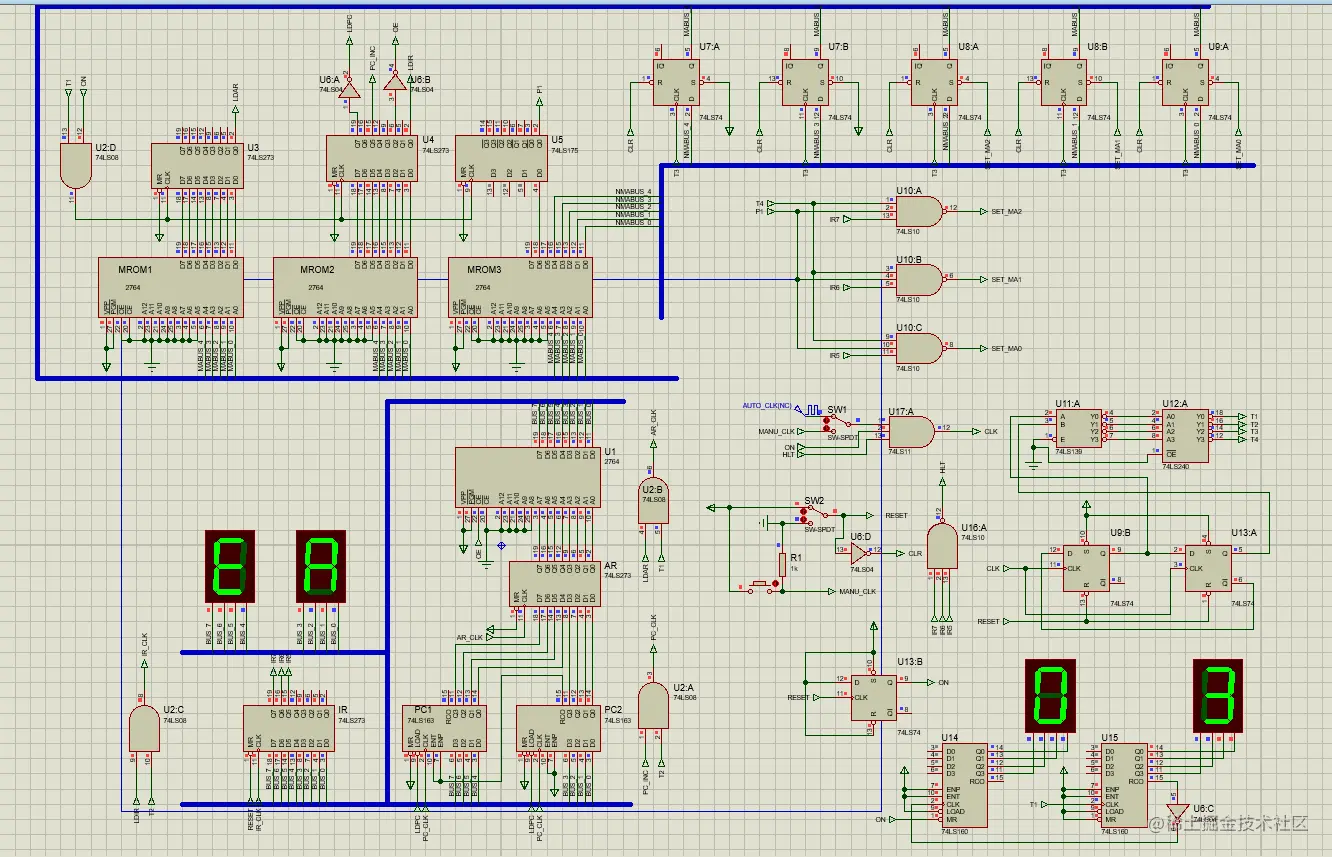Click the NMABUS 4 wire label
1332x857 pixels.
(x=634, y=190)
